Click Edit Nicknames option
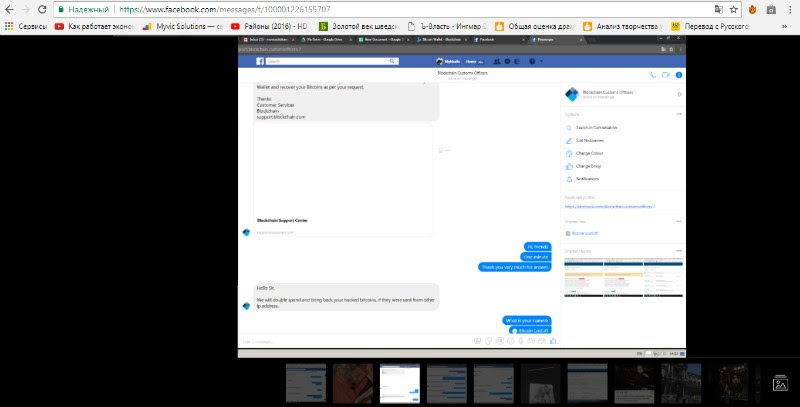 point(590,140)
